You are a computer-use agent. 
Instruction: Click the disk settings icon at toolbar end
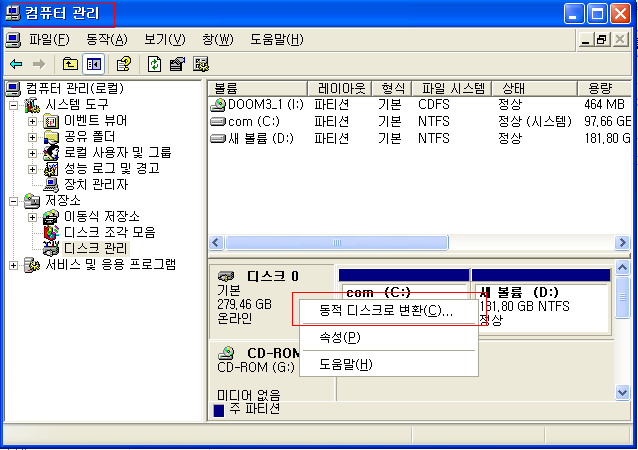tap(201, 64)
